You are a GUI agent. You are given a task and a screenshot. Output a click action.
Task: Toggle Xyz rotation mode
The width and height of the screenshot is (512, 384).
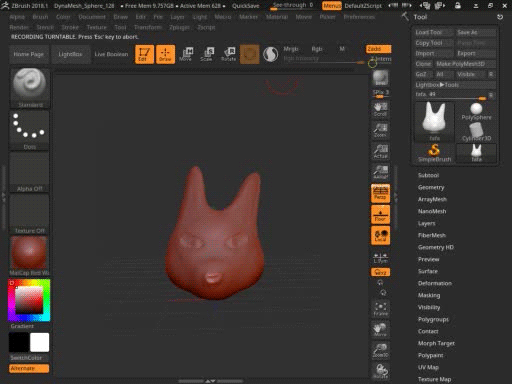[380, 272]
